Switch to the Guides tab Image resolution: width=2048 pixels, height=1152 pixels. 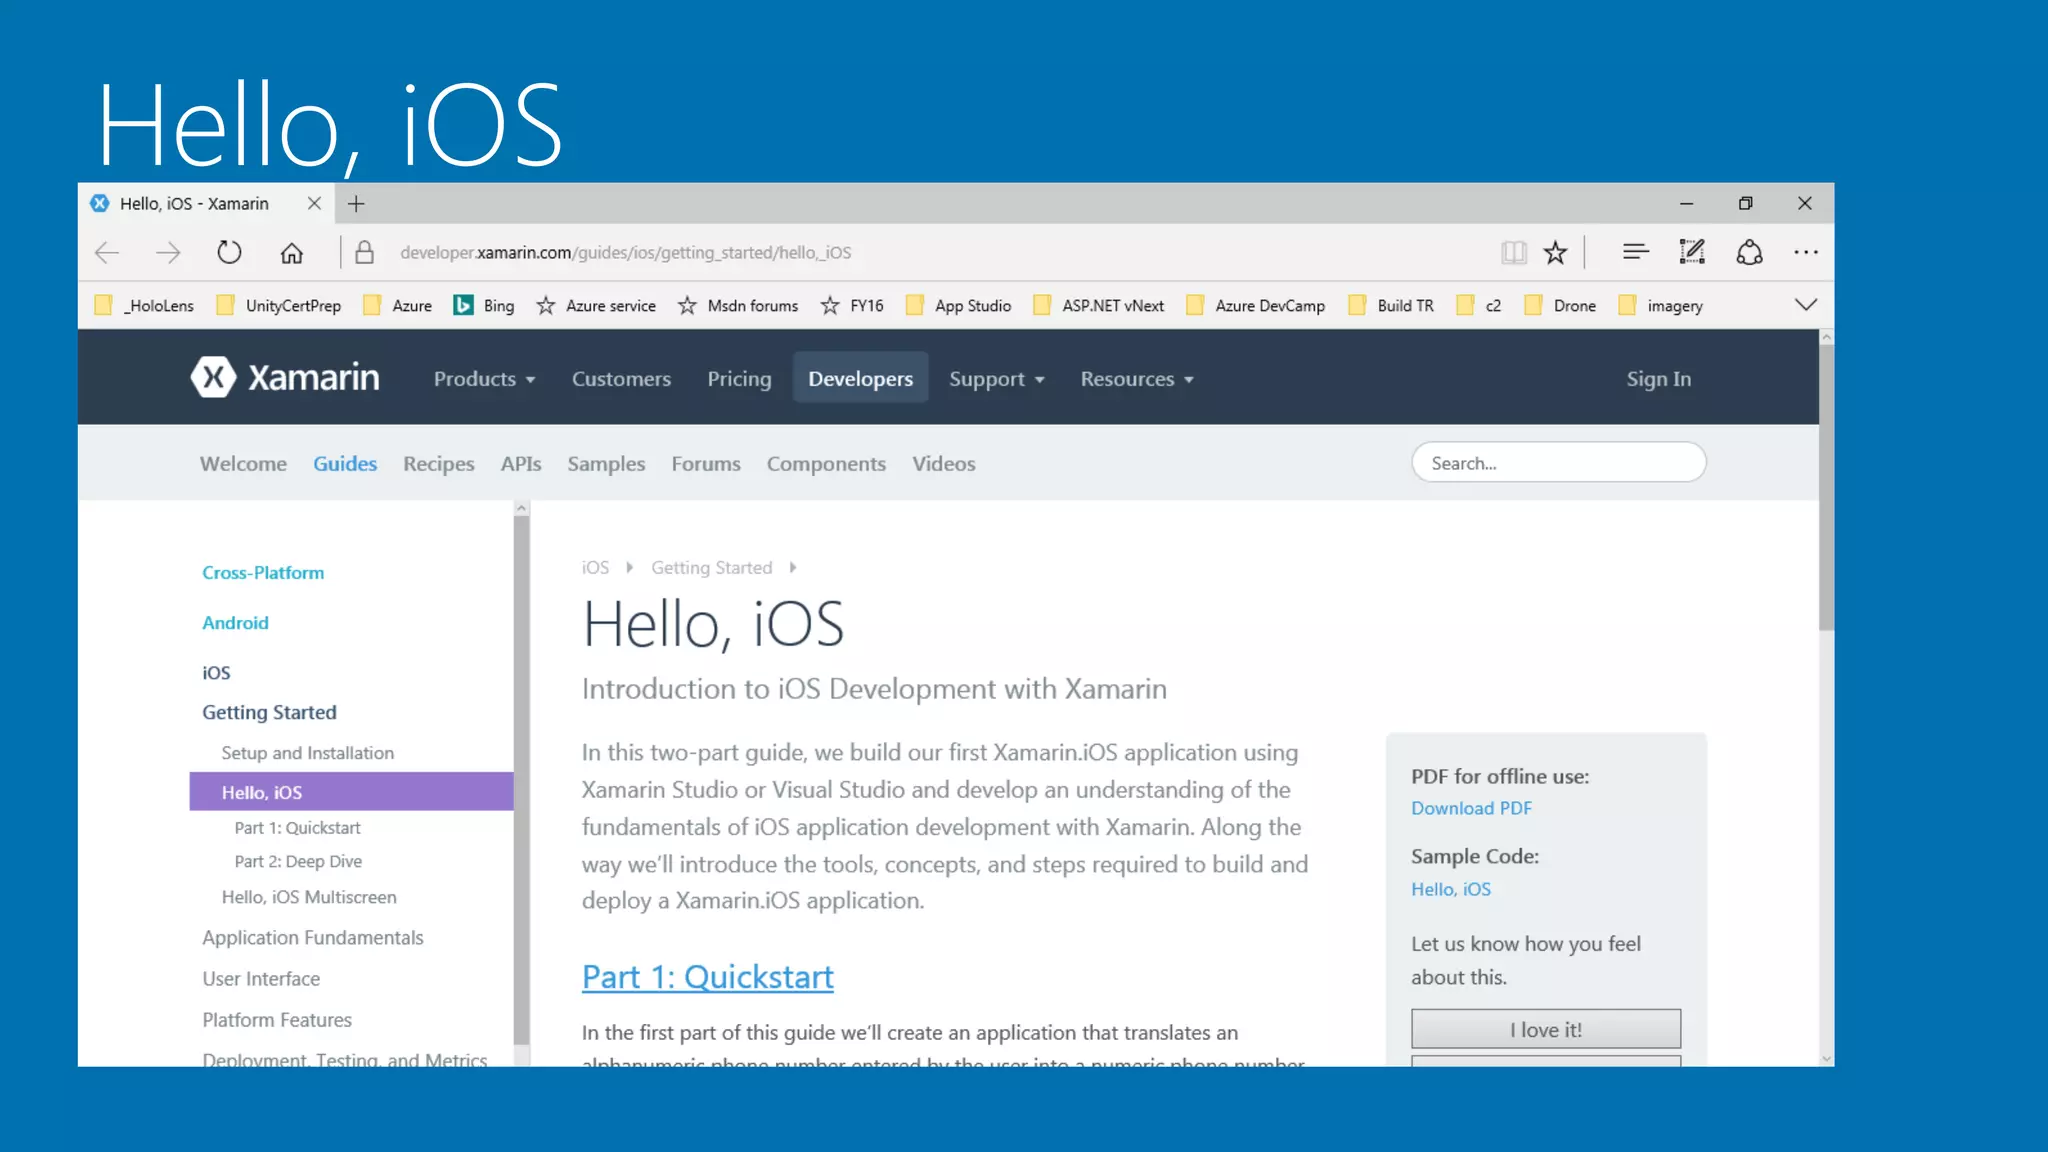pyautogui.click(x=345, y=464)
